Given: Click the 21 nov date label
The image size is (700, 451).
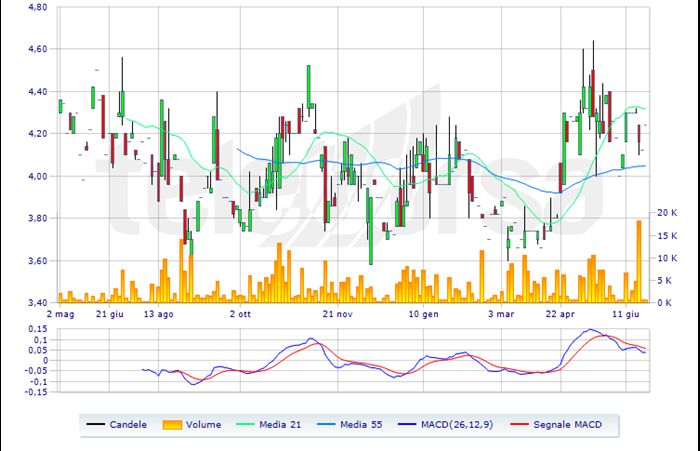Looking at the screenshot, I should click(x=338, y=314).
